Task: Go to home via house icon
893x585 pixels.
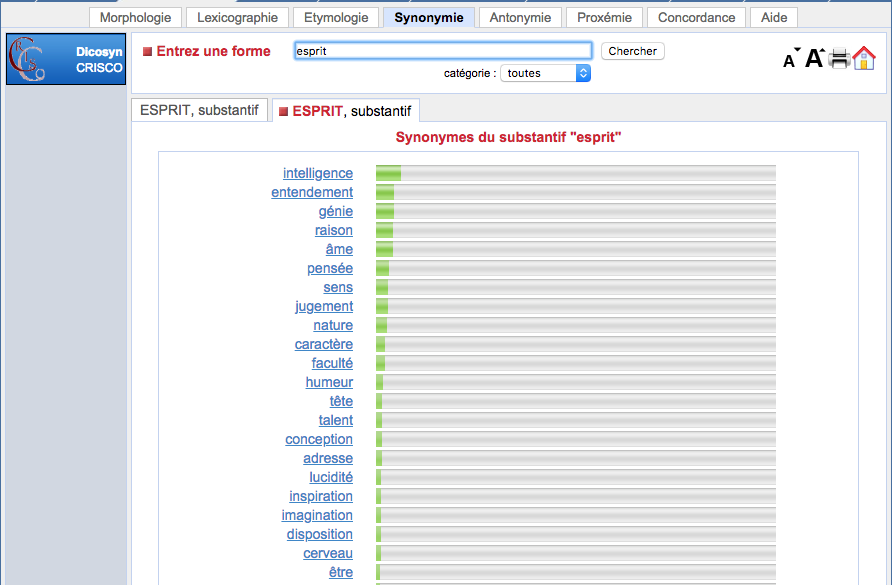Action: coord(864,58)
